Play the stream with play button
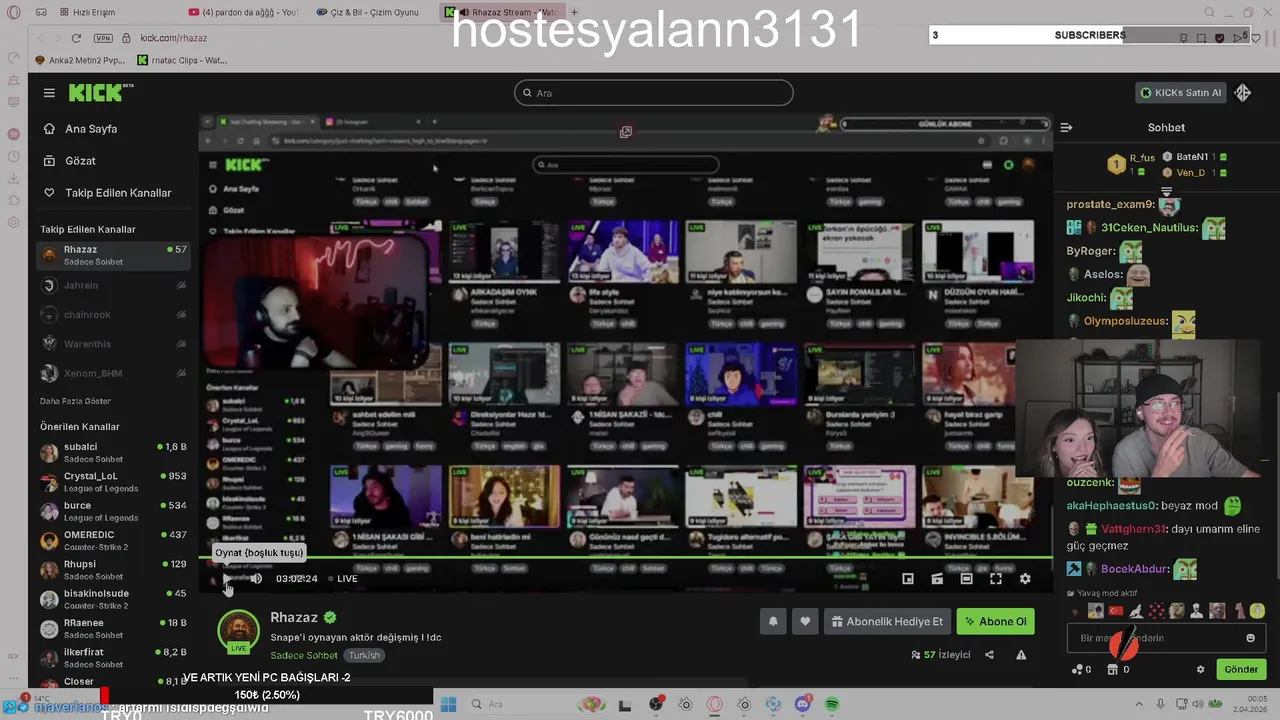 point(227,578)
